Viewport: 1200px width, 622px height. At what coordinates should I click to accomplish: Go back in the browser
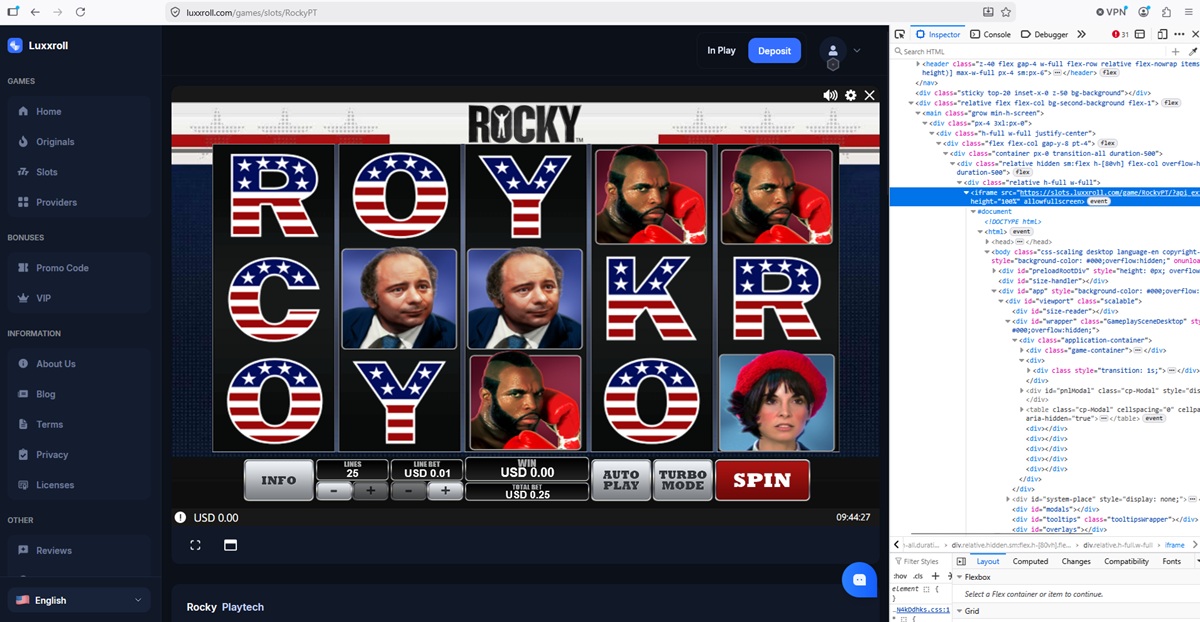click(35, 12)
